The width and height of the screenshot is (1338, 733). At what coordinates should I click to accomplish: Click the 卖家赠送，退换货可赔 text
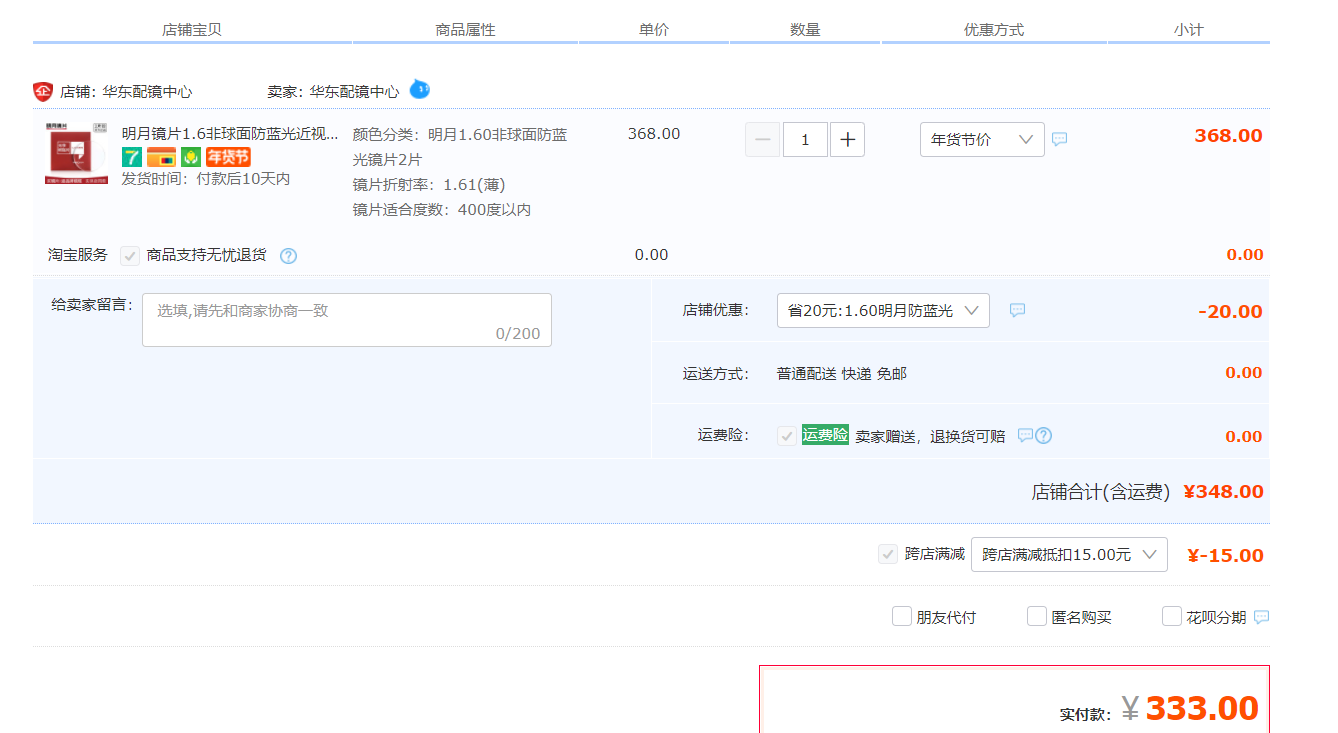[x=930, y=436]
